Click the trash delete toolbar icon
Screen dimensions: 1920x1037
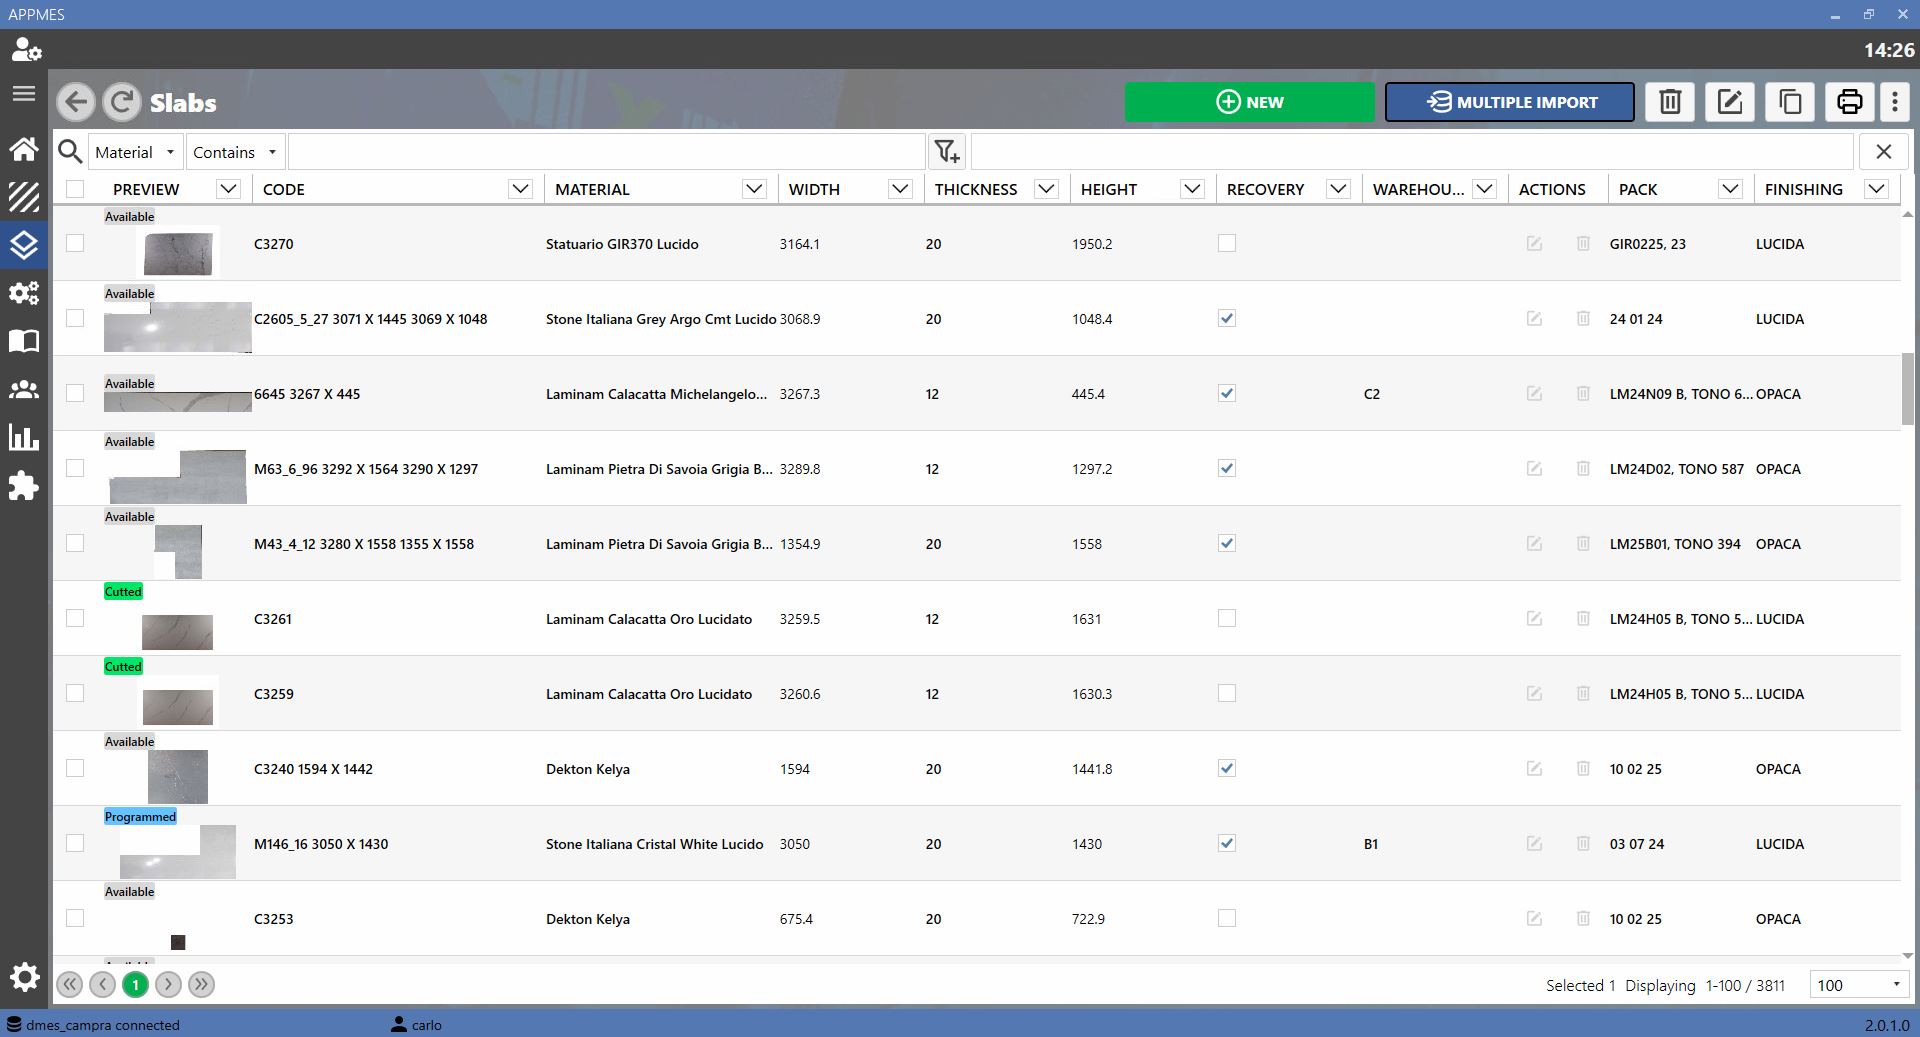(1670, 102)
